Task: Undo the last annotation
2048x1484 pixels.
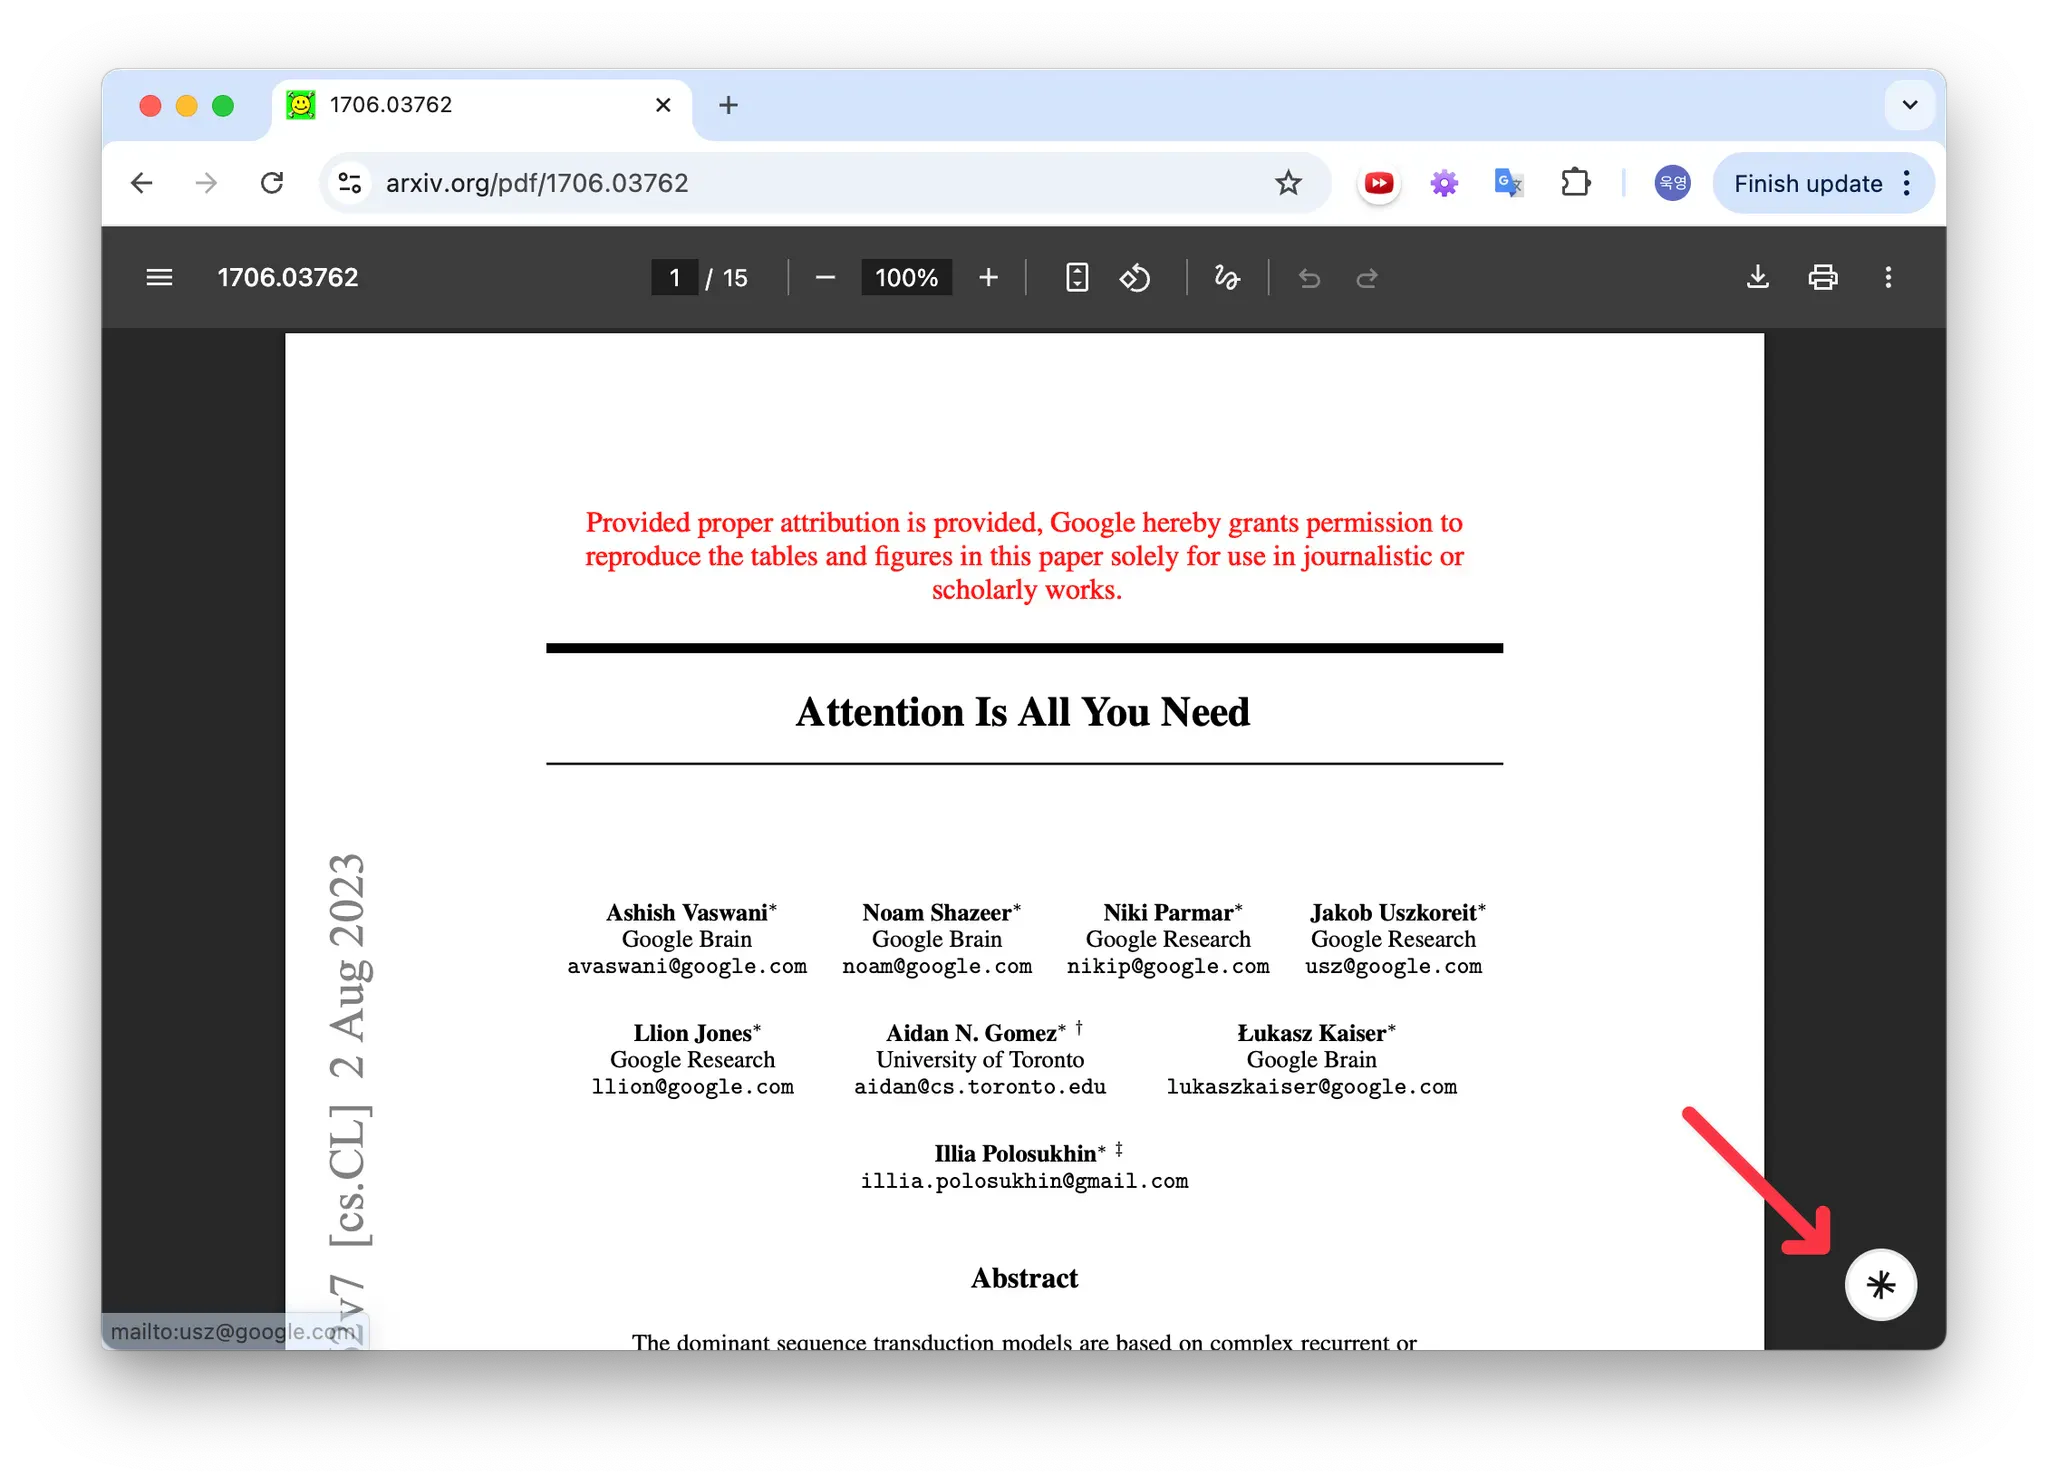Action: (1309, 277)
